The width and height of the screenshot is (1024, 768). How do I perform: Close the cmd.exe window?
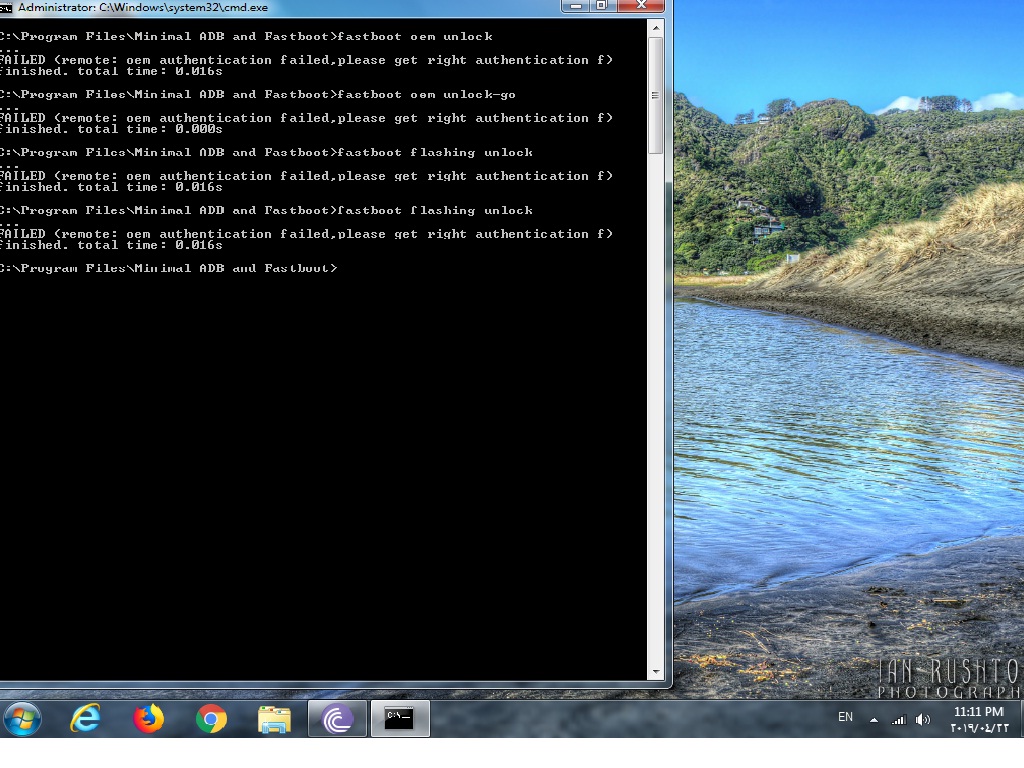[x=641, y=6]
